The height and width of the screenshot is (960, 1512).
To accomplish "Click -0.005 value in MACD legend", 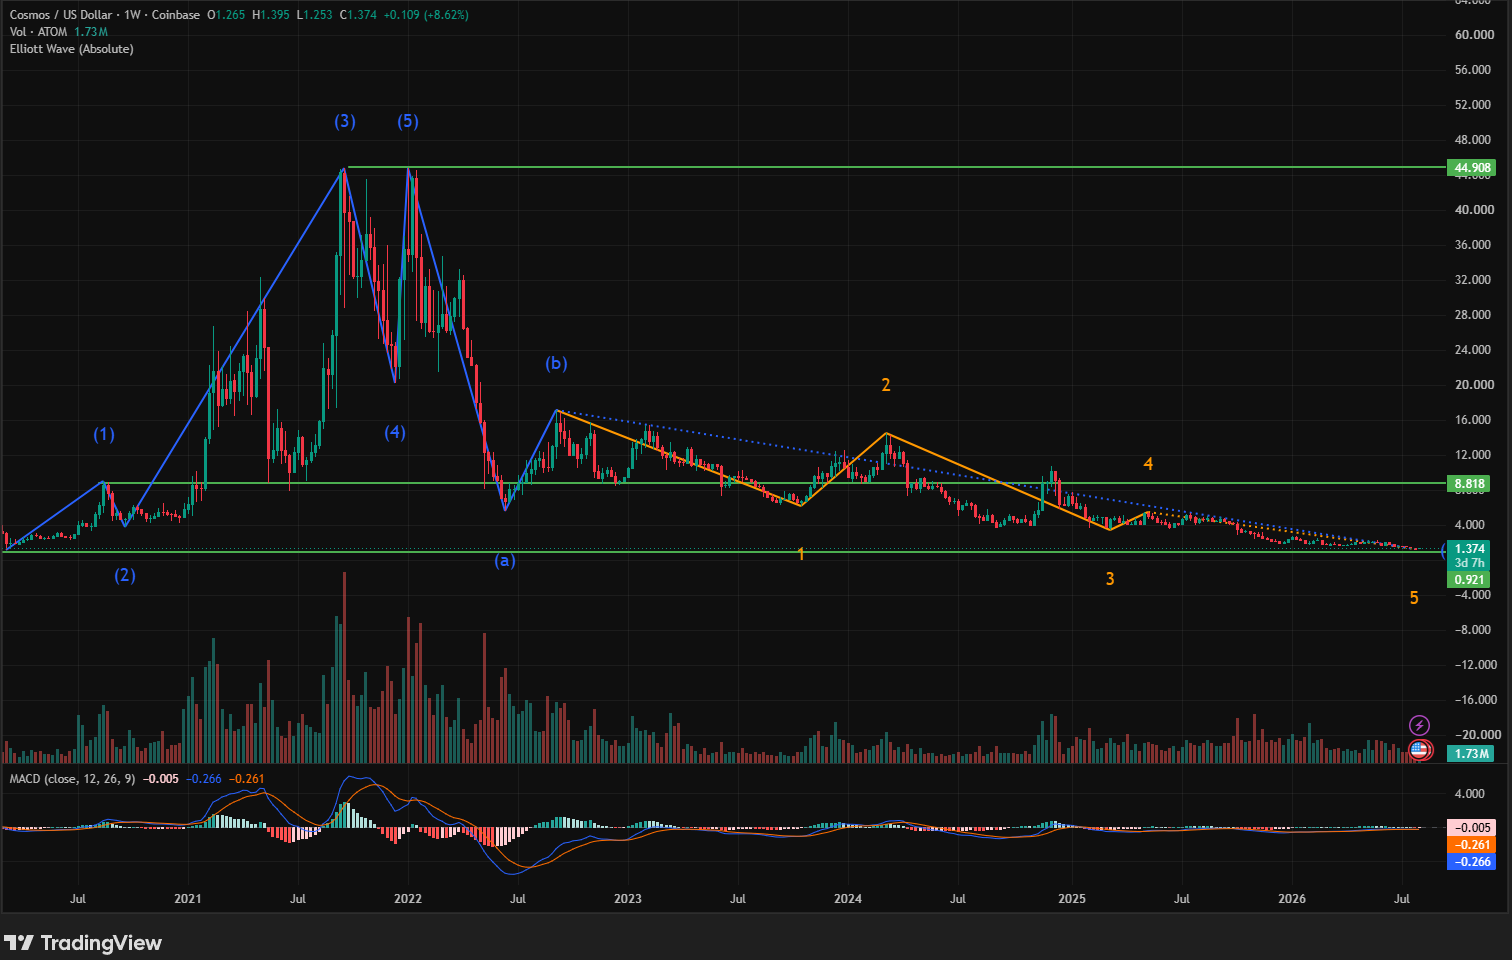I will tap(161, 779).
